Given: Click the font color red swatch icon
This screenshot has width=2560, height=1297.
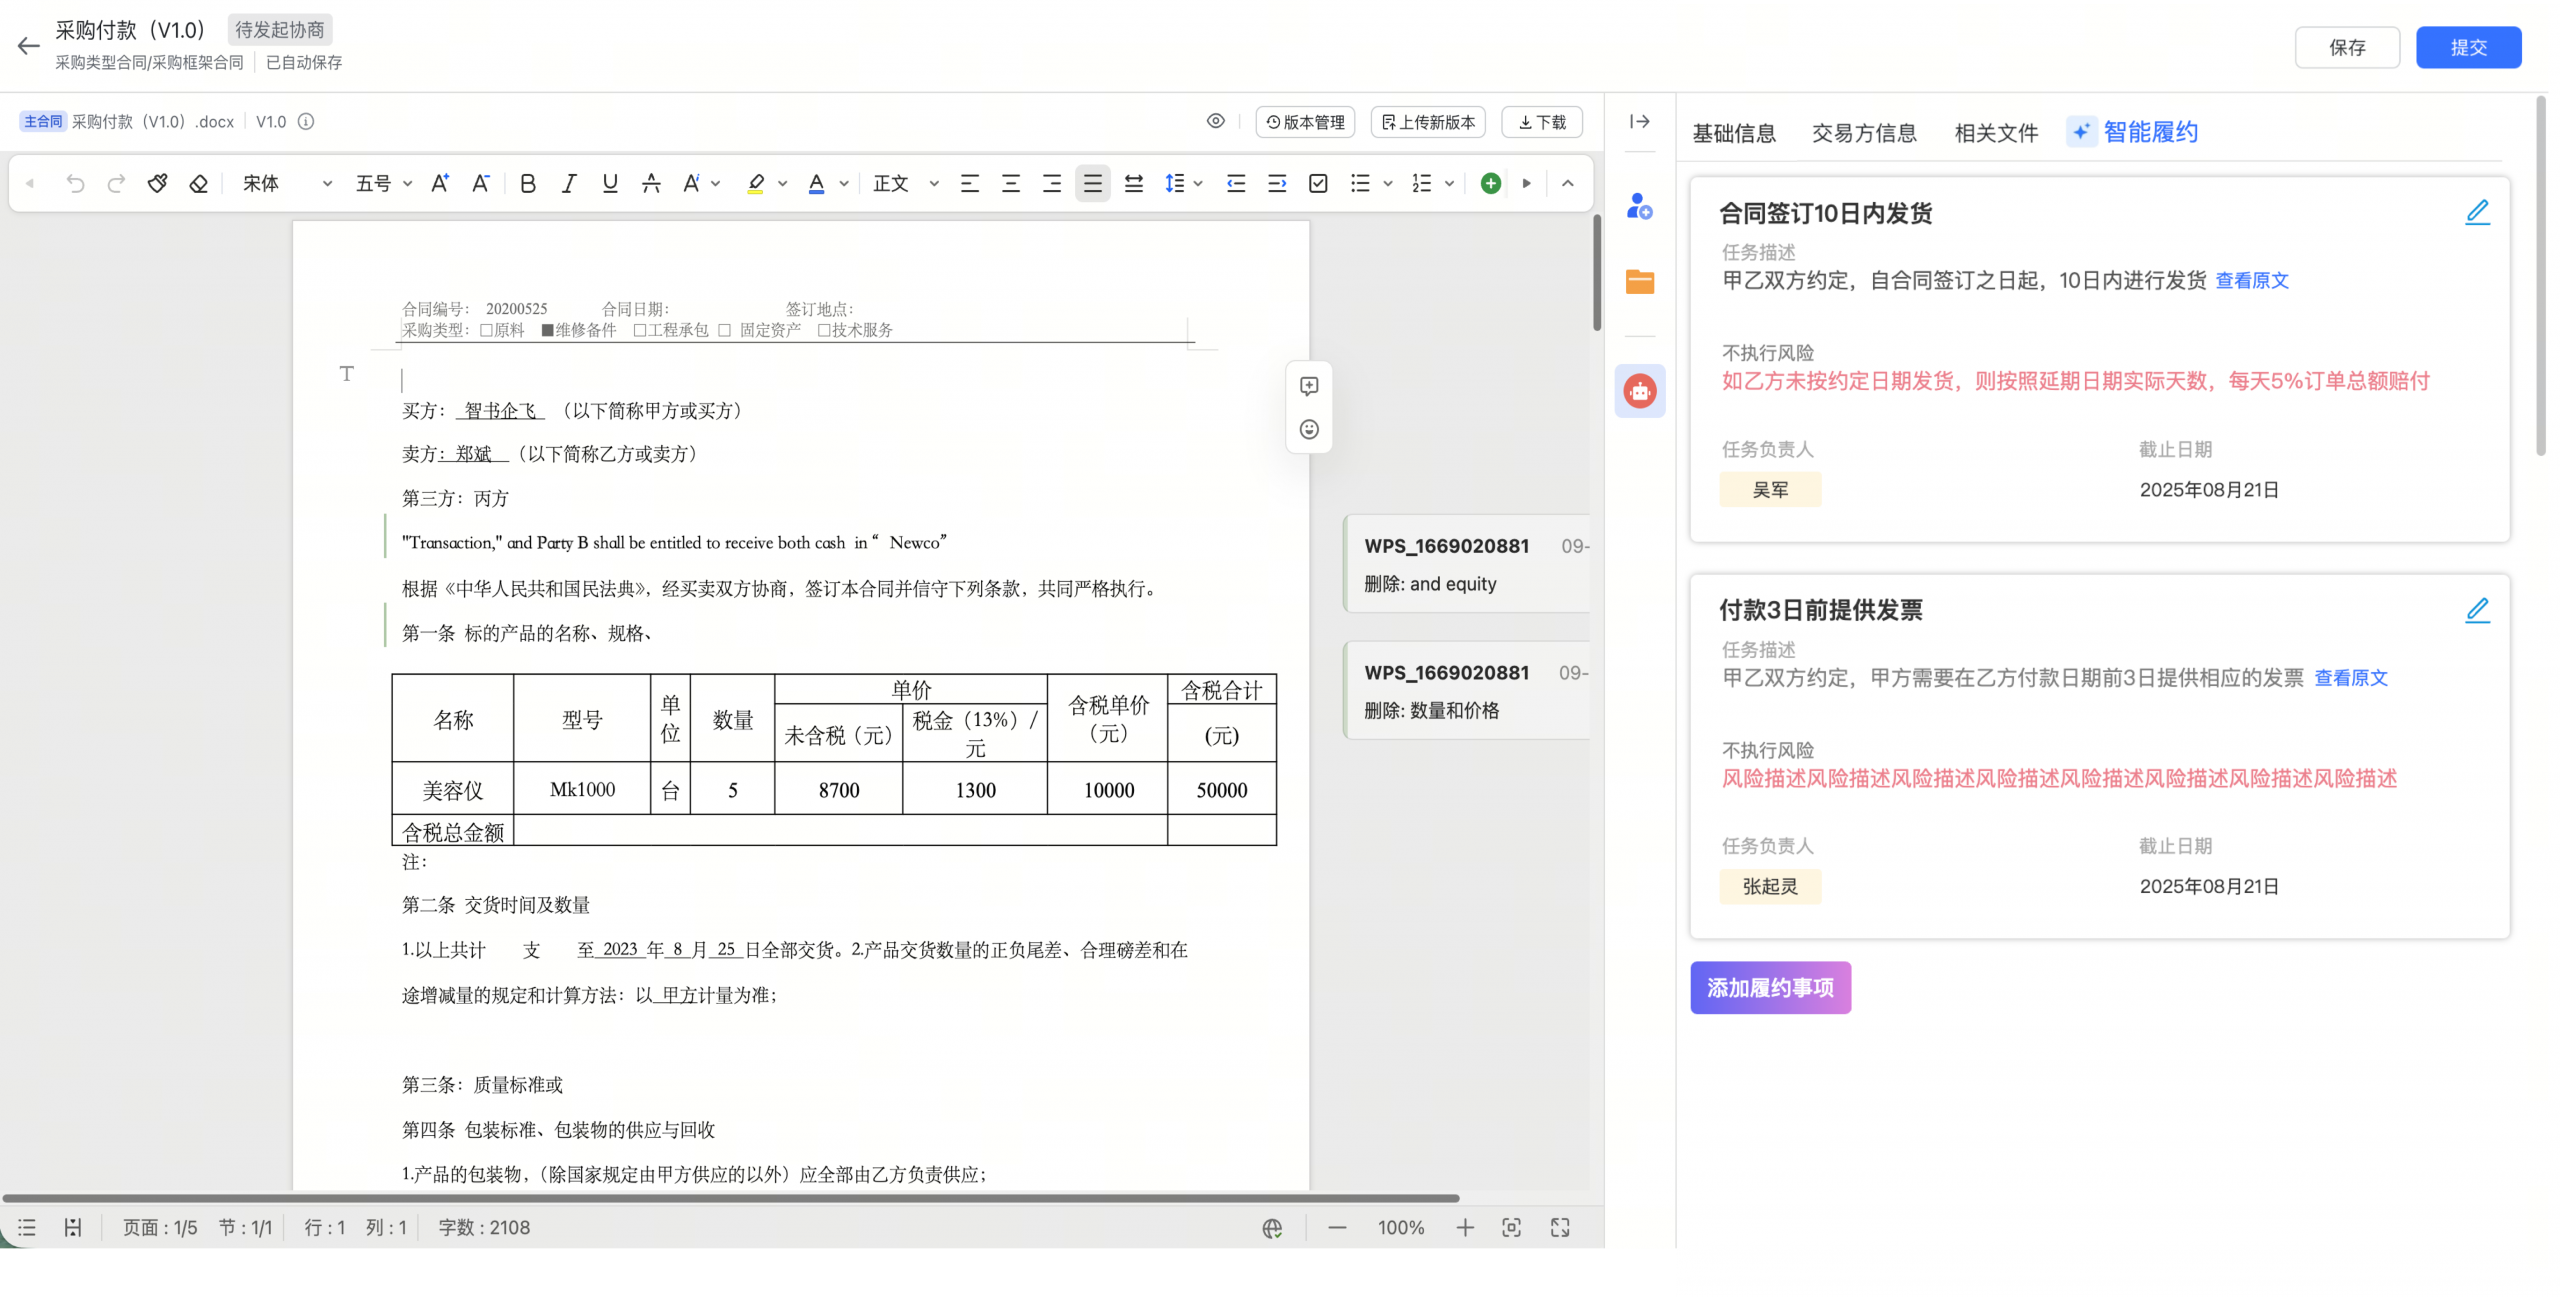Looking at the screenshot, I should coord(816,183).
